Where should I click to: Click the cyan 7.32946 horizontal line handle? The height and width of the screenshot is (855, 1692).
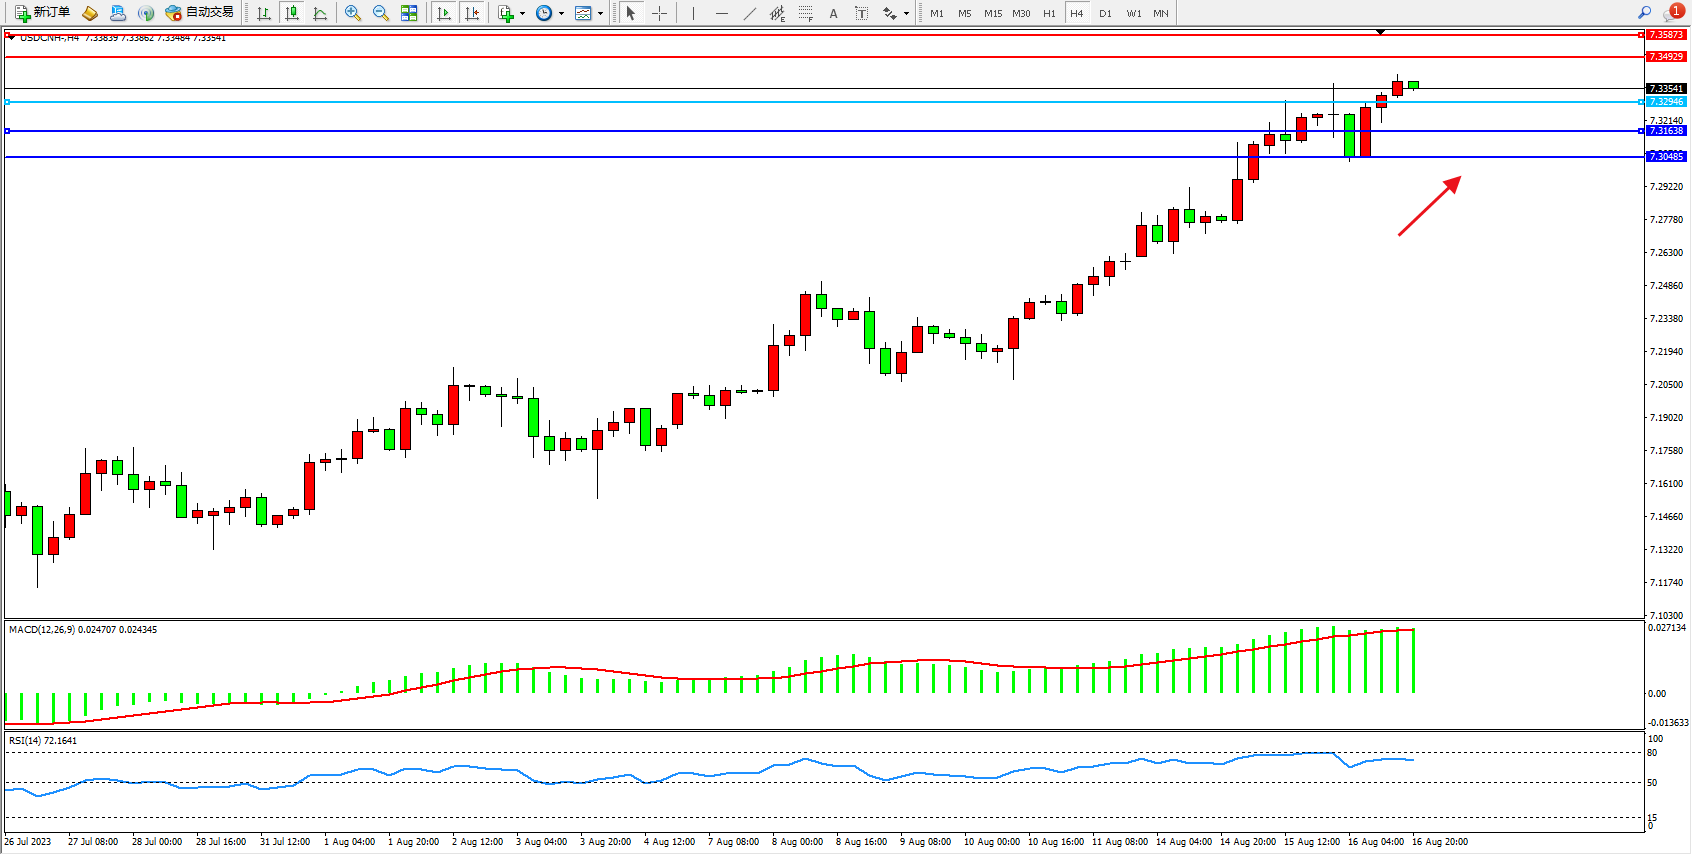click(8, 102)
